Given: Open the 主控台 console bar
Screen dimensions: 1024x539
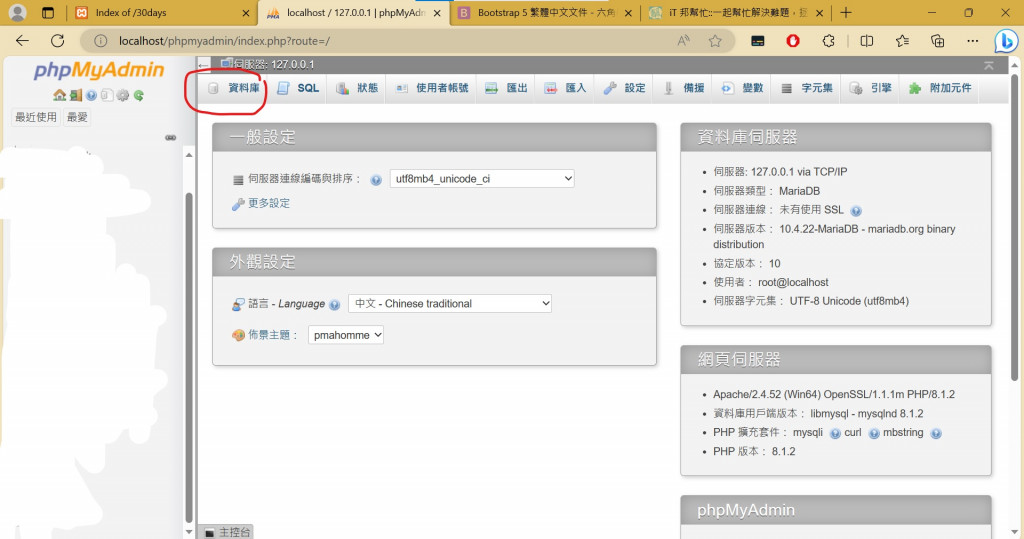Looking at the screenshot, I should tap(227, 532).
